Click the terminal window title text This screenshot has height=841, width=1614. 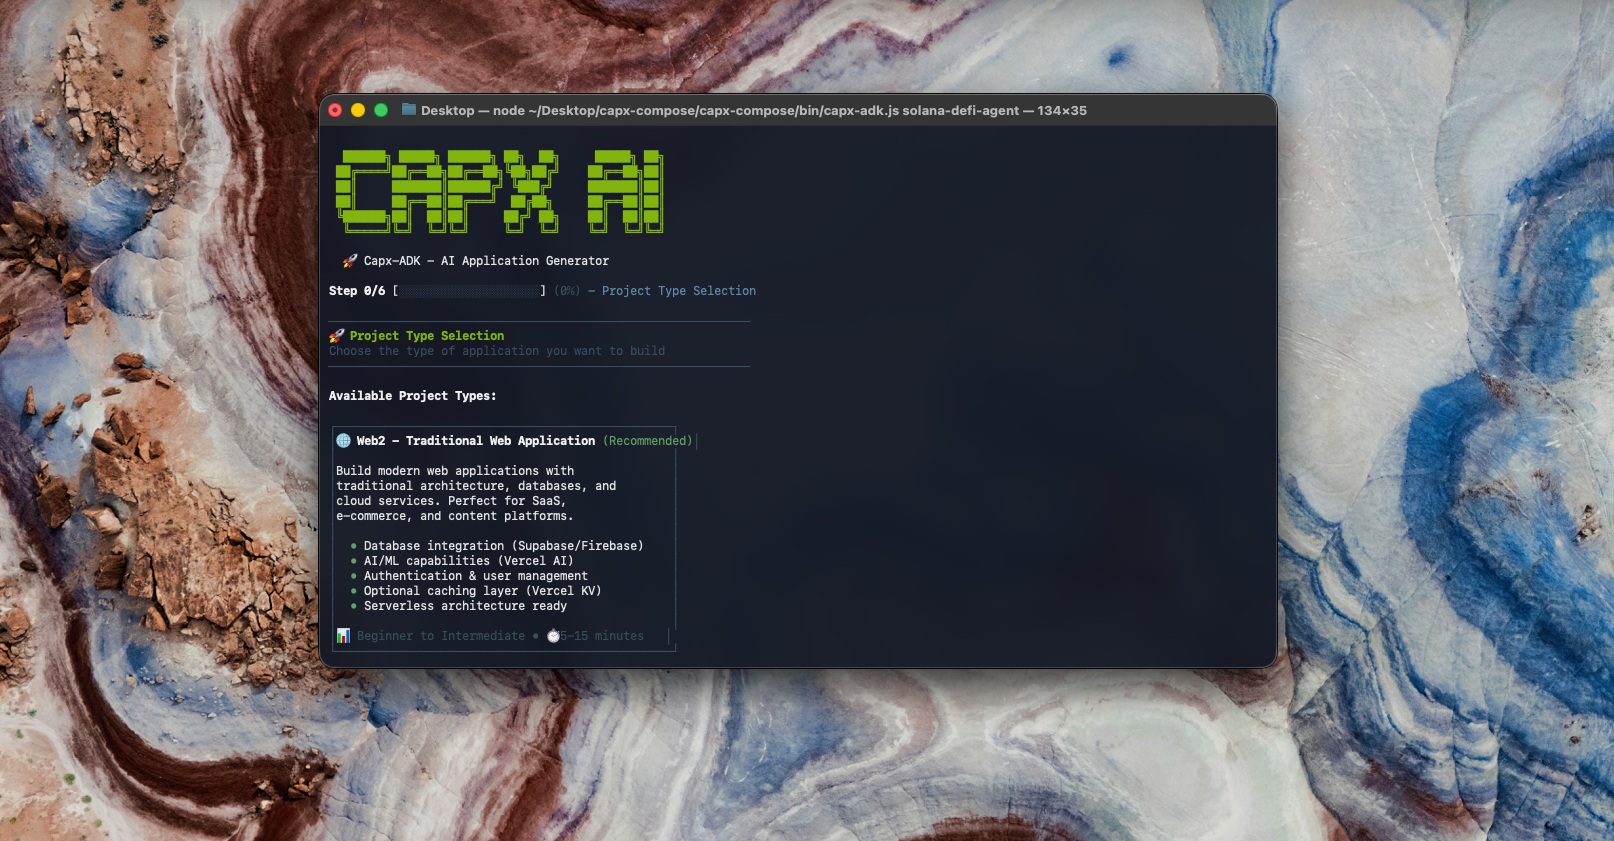pos(754,110)
